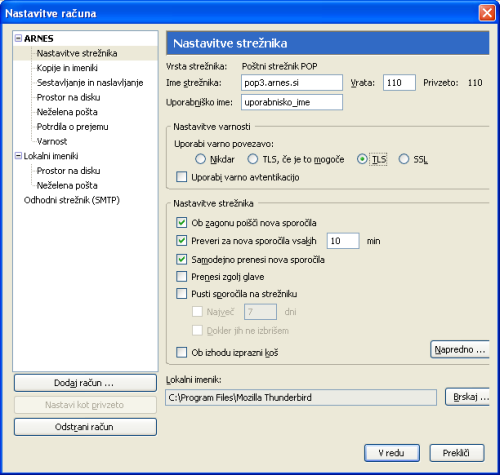Viewport: 500px width, 475px height.
Task: Enable Uporabi varno avtentikacijo checkbox
Action: tap(181, 177)
